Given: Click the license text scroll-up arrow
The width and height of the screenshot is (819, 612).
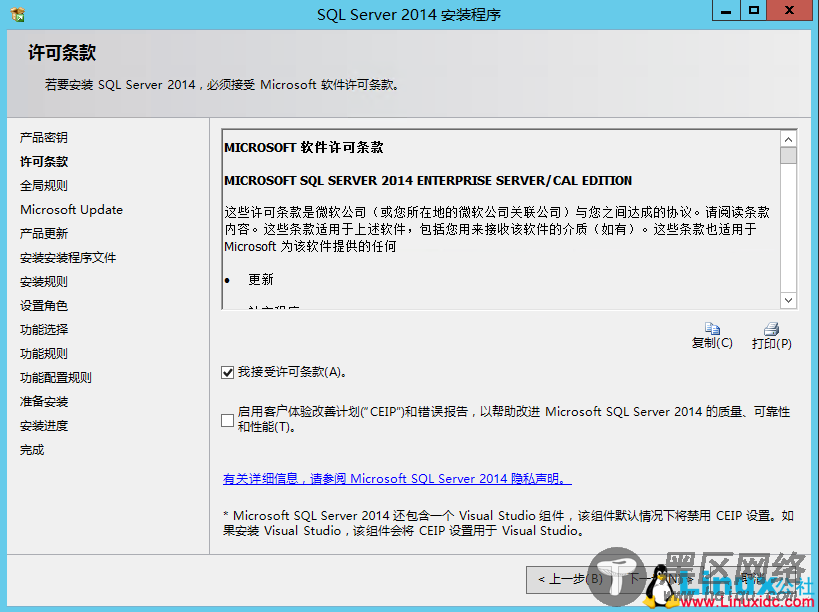Looking at the screenshot, I should [788, 139].
